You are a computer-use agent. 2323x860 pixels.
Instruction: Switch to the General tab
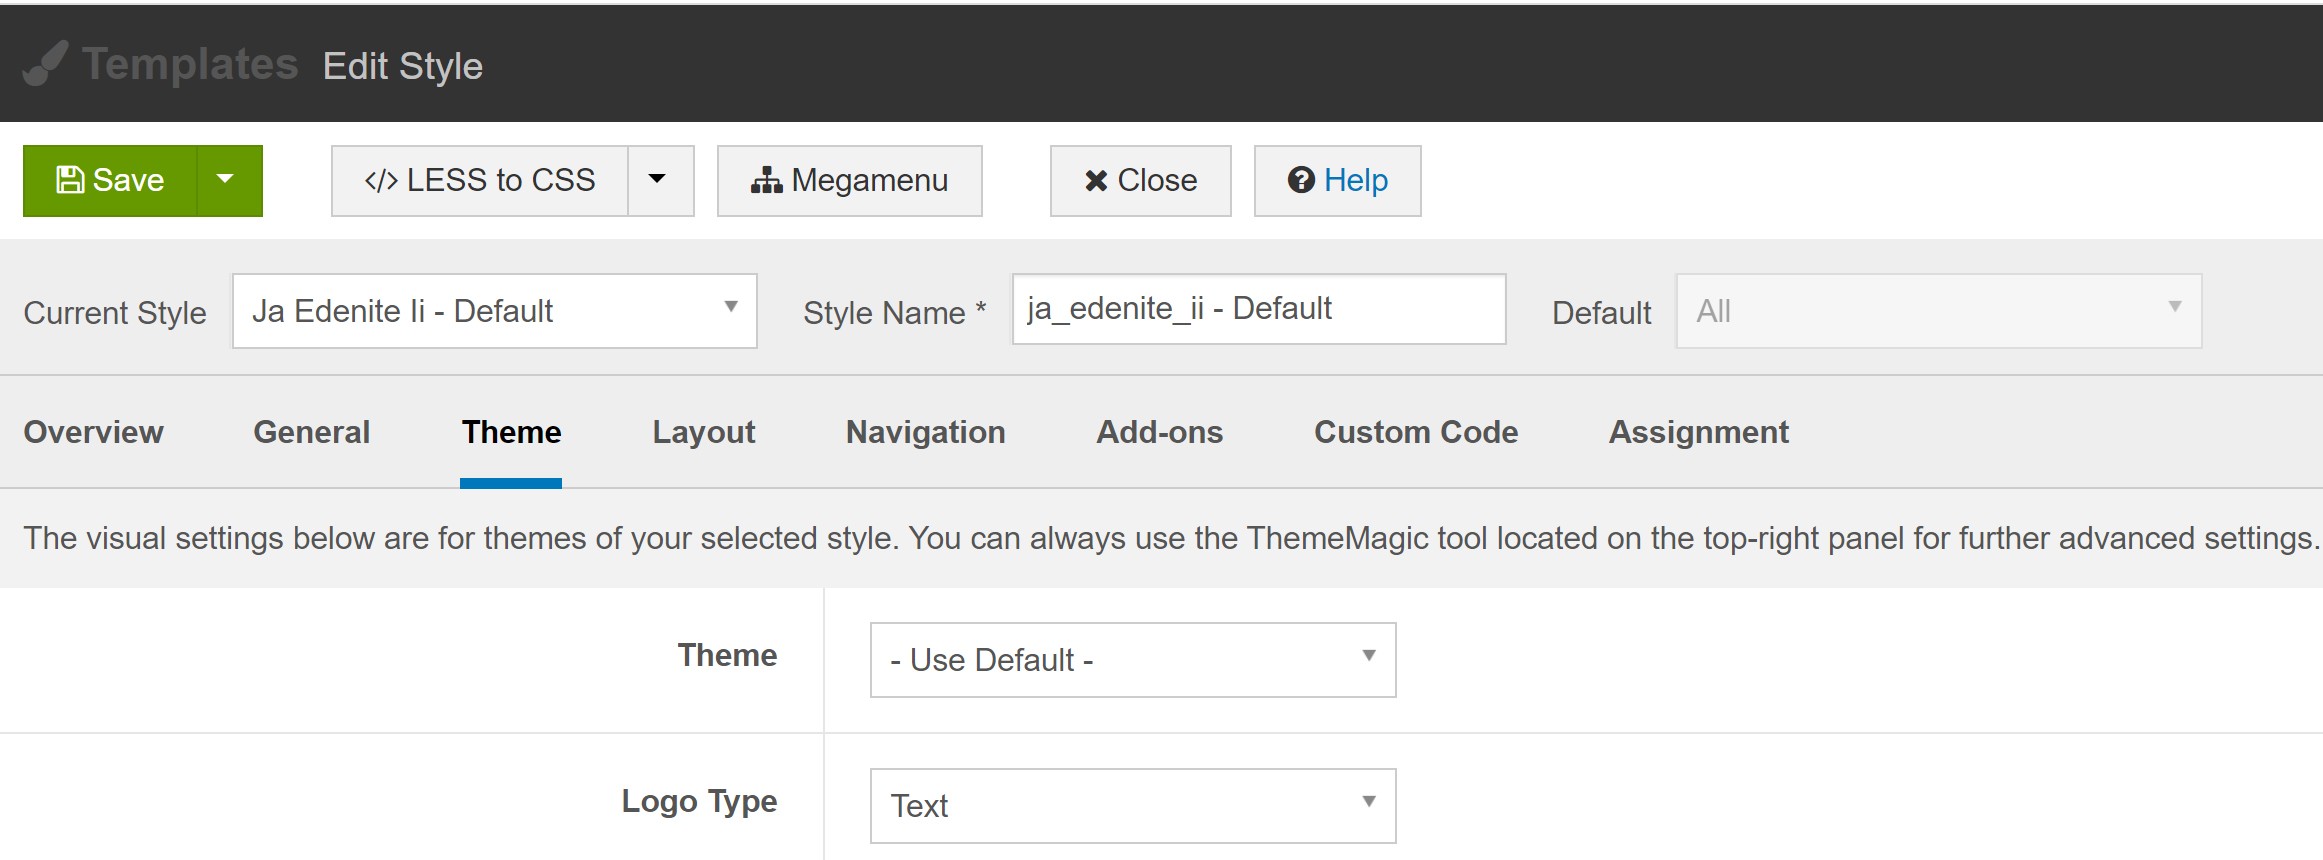pyautogui.click(x=311, y=432)
